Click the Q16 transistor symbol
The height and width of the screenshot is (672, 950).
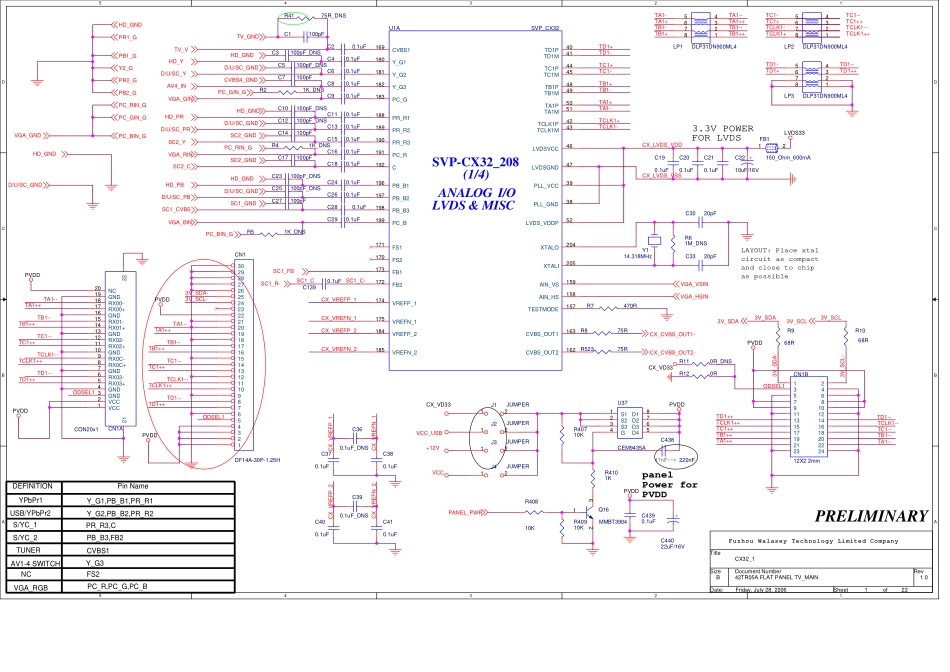pyautogui.click(x=590, y=512)
